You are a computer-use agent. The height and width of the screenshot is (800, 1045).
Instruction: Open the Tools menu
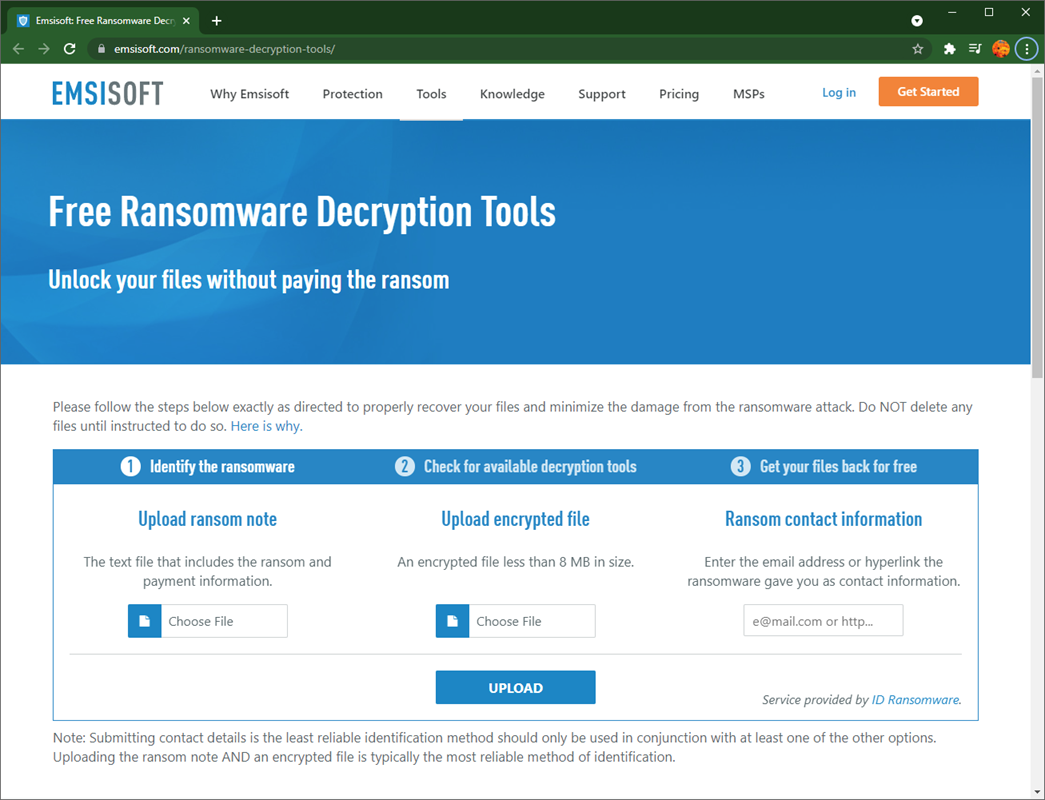pos(431,94)
